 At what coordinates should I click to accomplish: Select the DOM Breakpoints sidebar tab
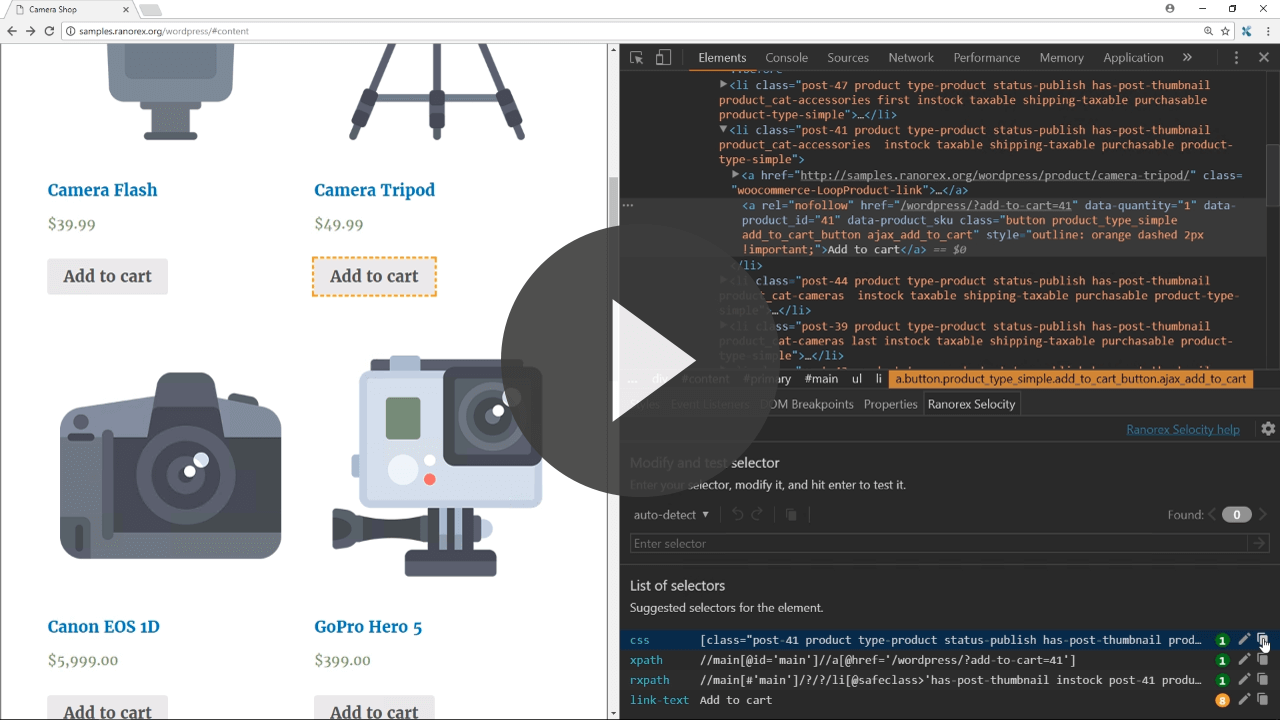point(806,404)
